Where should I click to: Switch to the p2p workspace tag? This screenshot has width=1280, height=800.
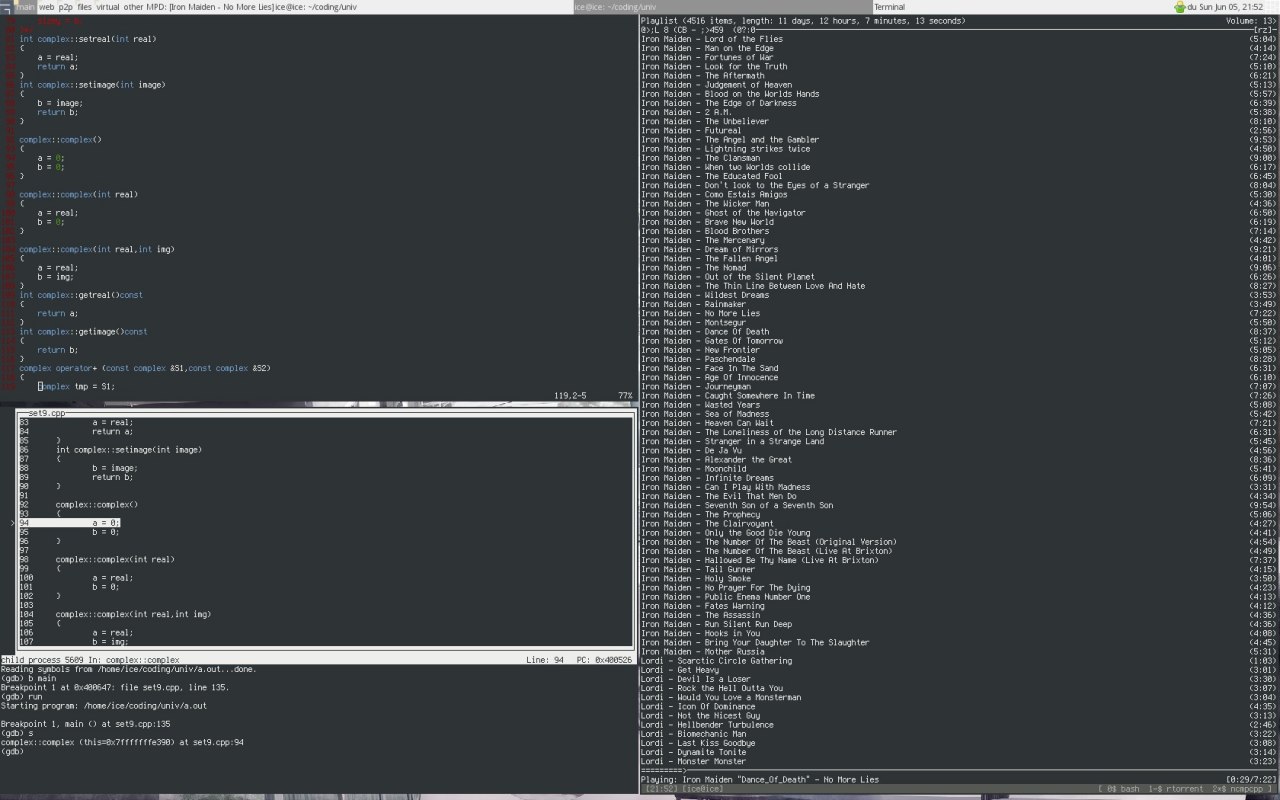point(65,7)
